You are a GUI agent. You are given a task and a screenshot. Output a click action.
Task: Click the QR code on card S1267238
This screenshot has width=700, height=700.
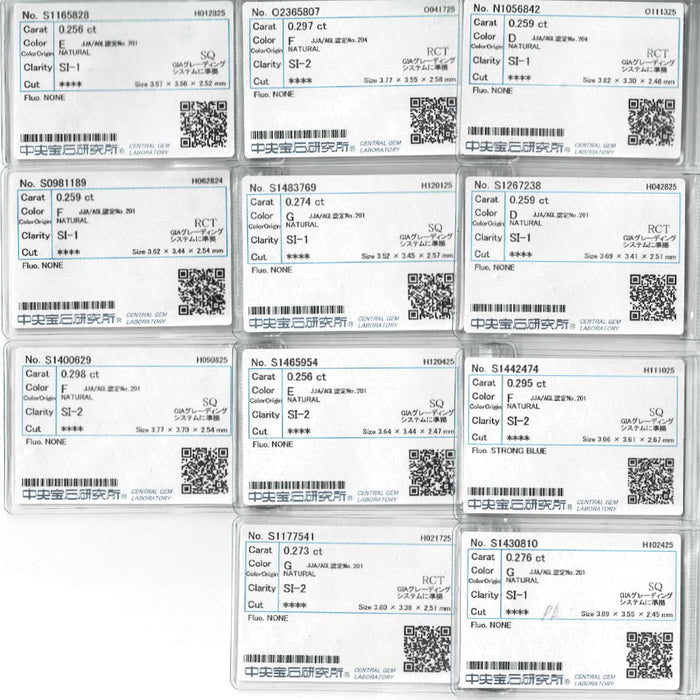tap(653, 298)
